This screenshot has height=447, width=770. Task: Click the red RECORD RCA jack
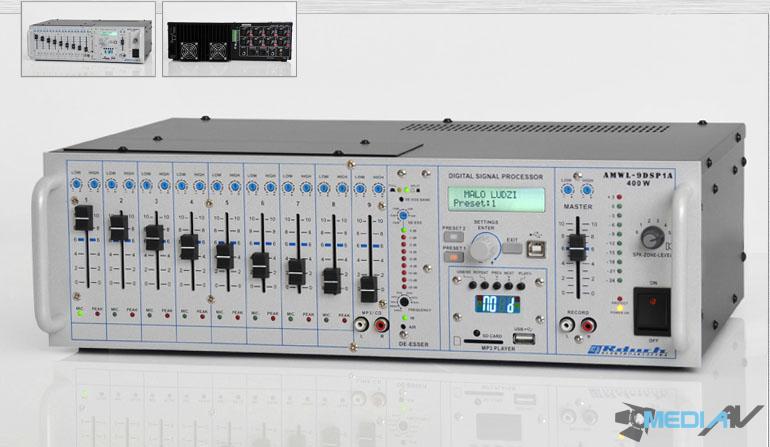coord(588,325)
